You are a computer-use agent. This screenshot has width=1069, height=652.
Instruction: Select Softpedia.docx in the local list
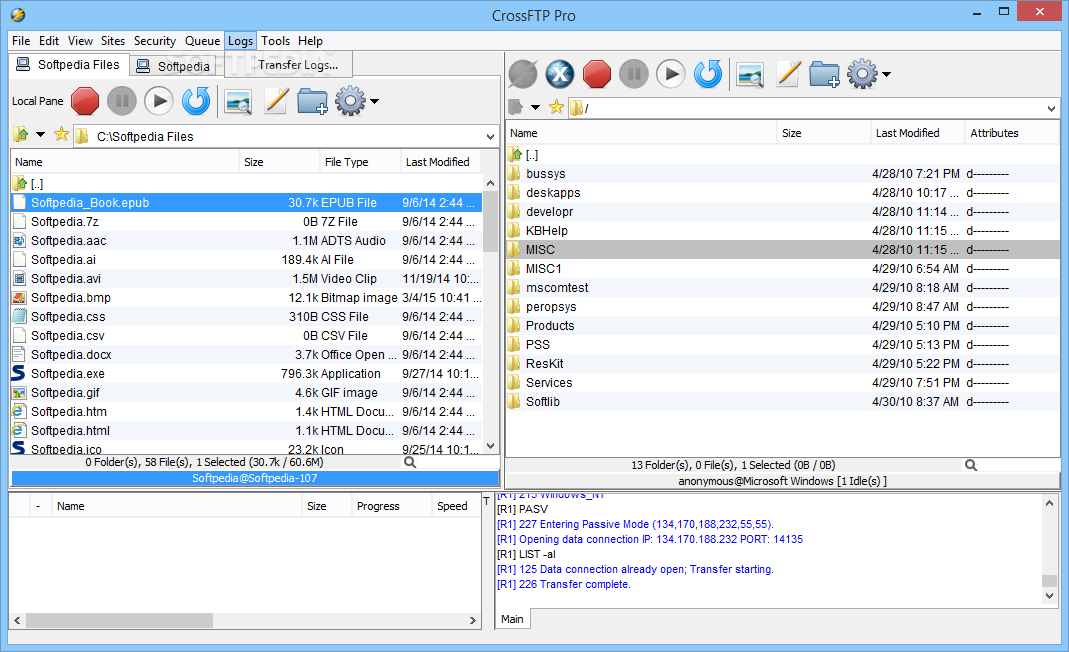[247, 355]
